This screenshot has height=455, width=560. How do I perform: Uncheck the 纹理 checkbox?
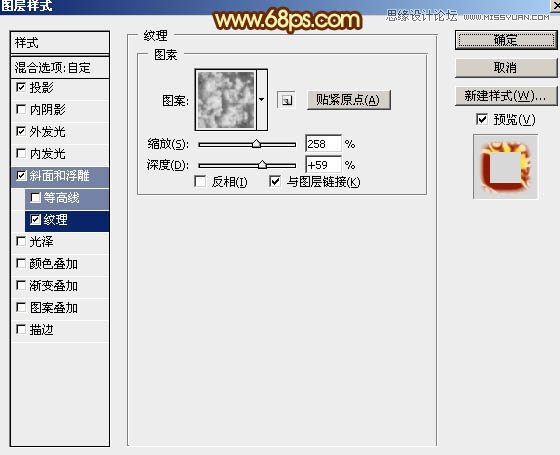click(35, 219)
